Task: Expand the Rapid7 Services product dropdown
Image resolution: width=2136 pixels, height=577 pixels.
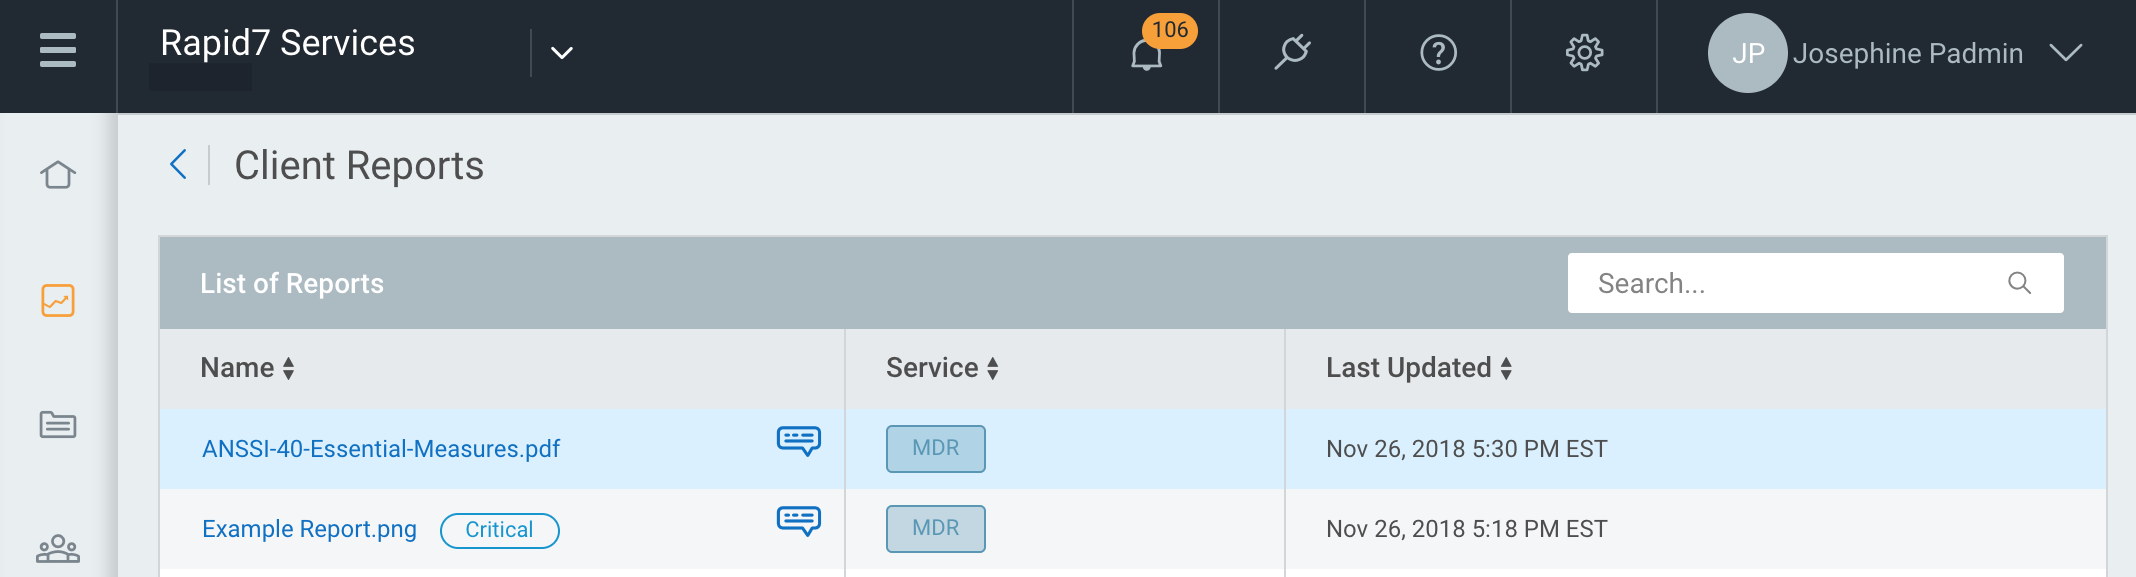Action: (x=562, y=53)
